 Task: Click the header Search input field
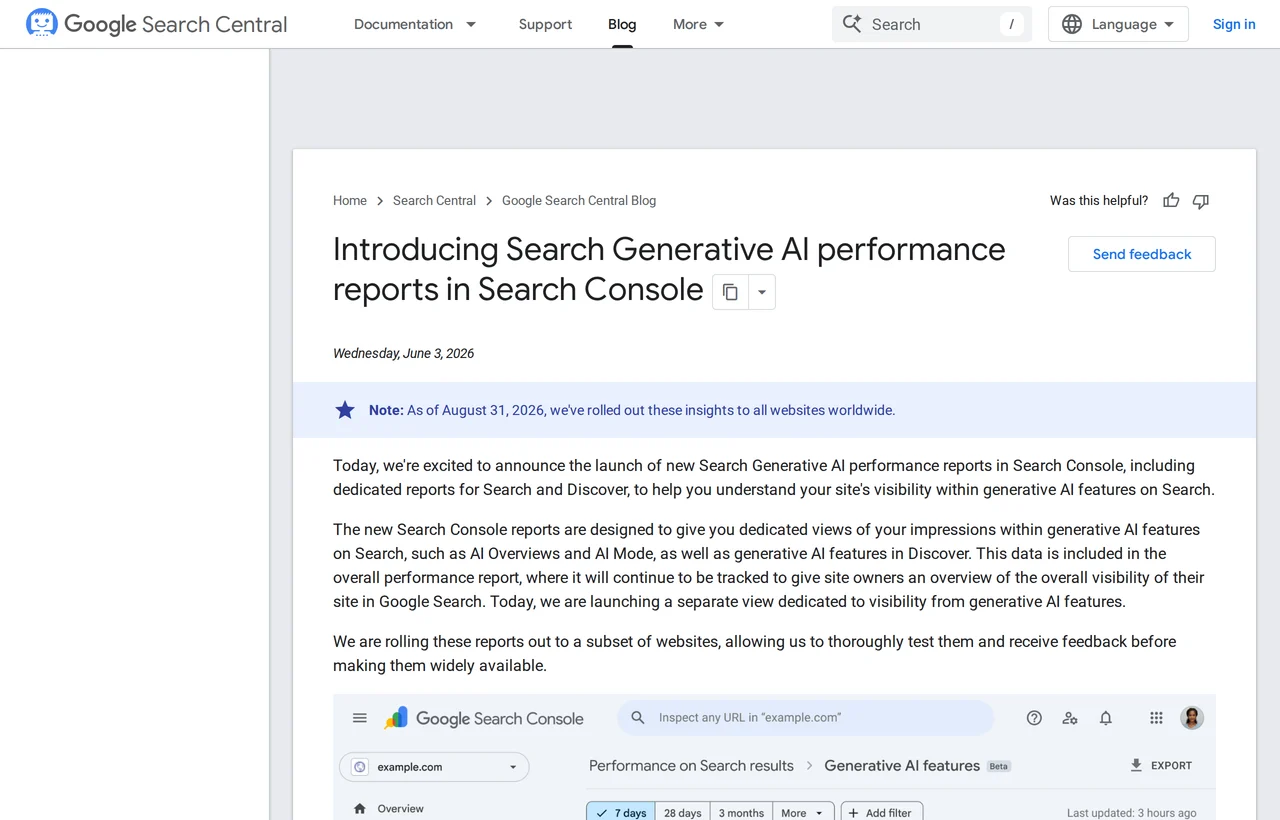pyautogui.click(x=932, y=24)
